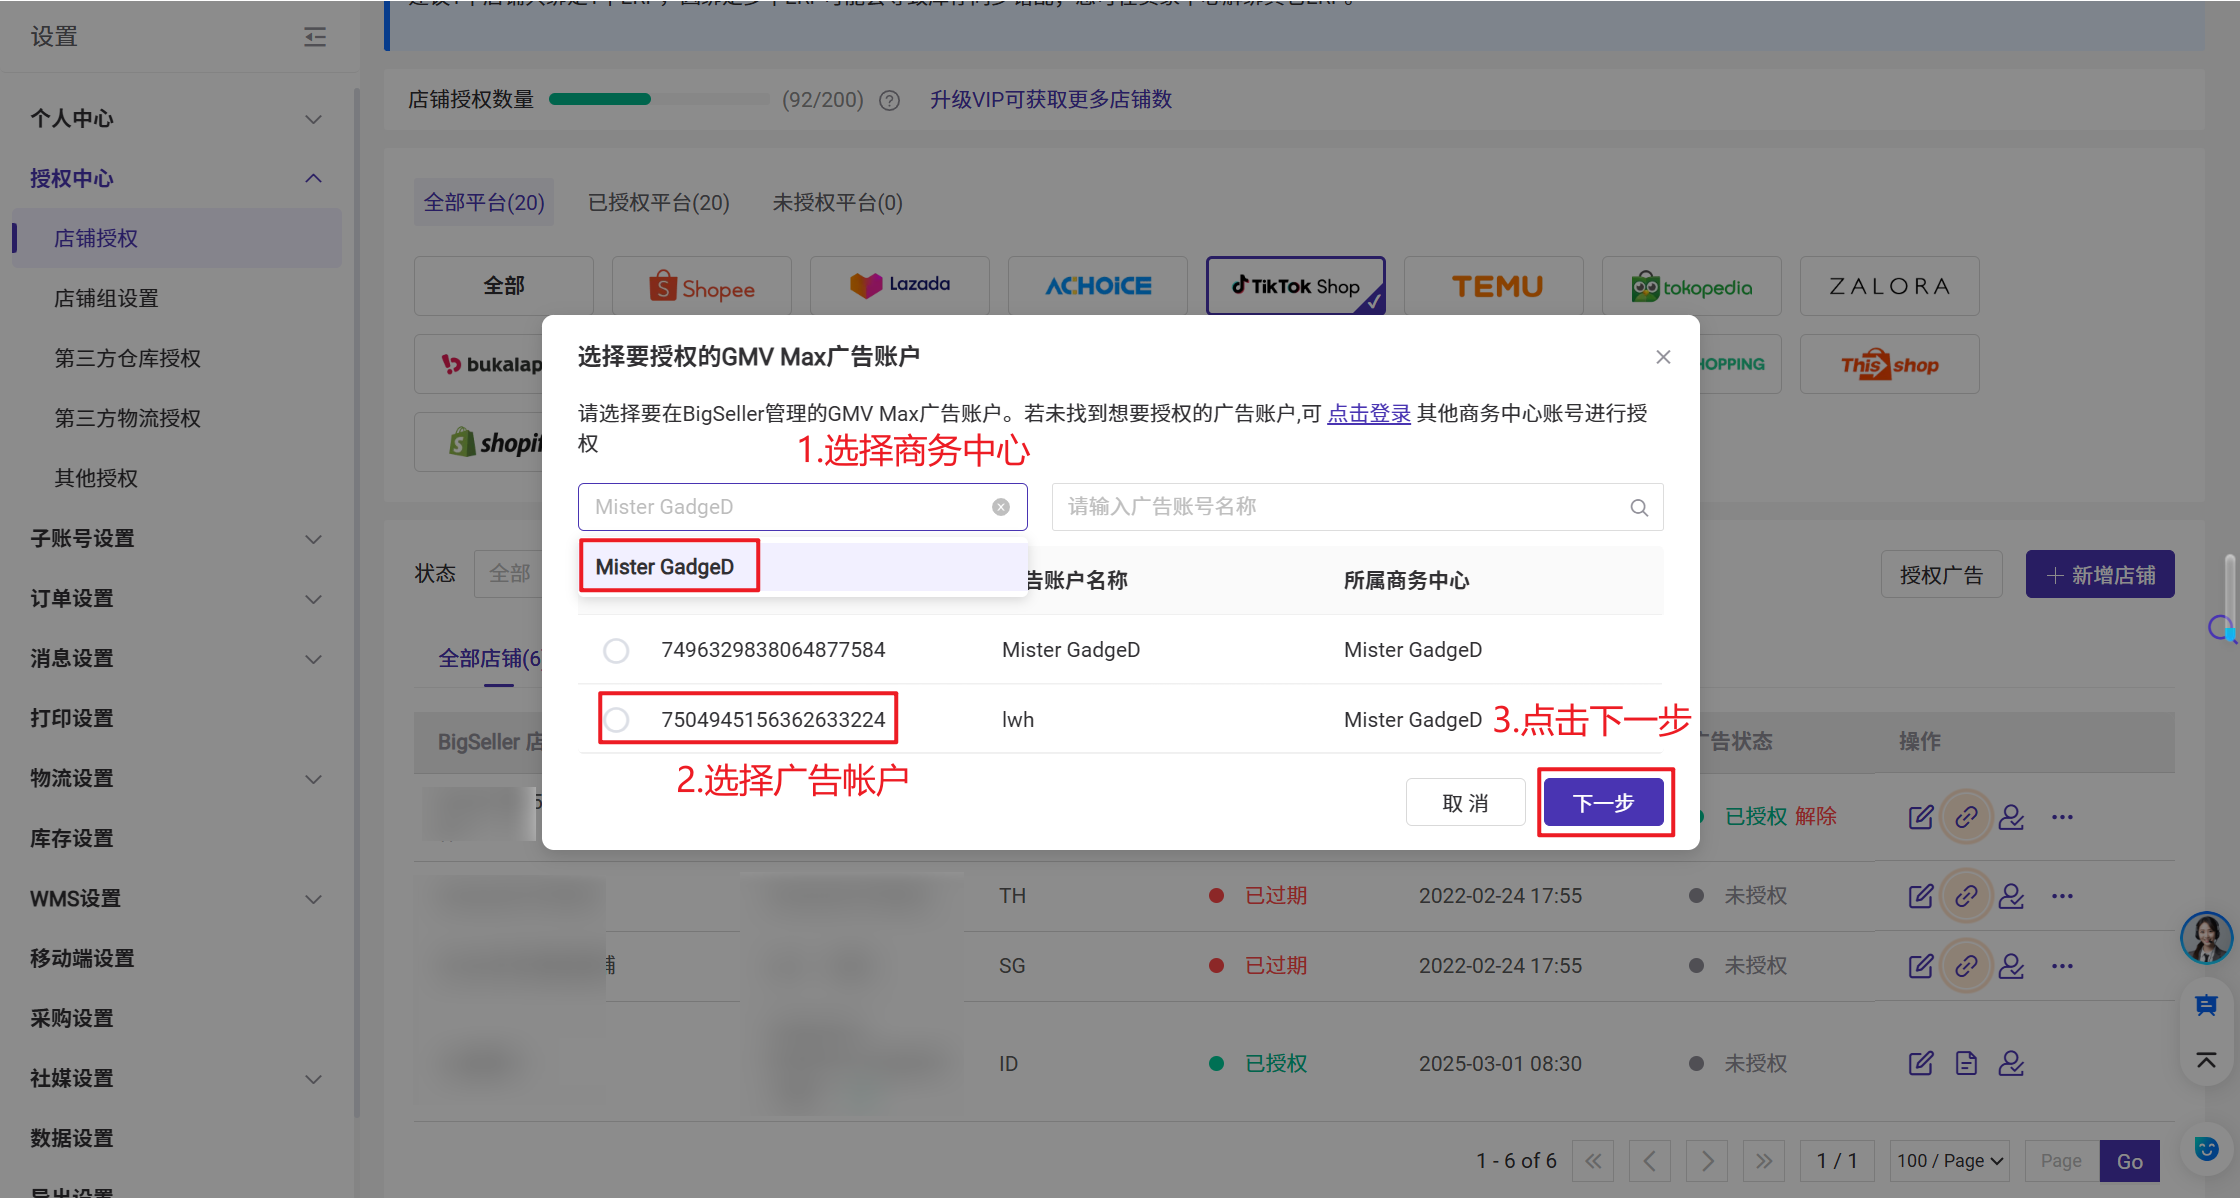2240x1198 pixels.
Task: Open 店铺授权 in the sidebar
Action: point(177,238)
